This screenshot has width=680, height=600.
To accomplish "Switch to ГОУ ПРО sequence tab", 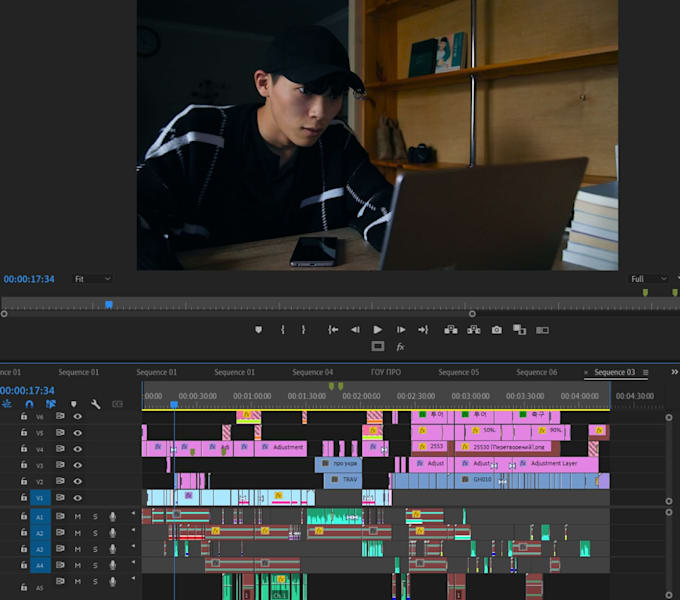I will pyautogui.click(x=386, y=372).
